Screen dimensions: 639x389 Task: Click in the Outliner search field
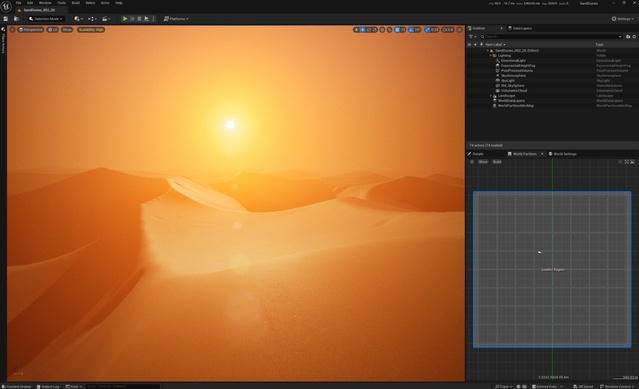(x=551, y=37)
